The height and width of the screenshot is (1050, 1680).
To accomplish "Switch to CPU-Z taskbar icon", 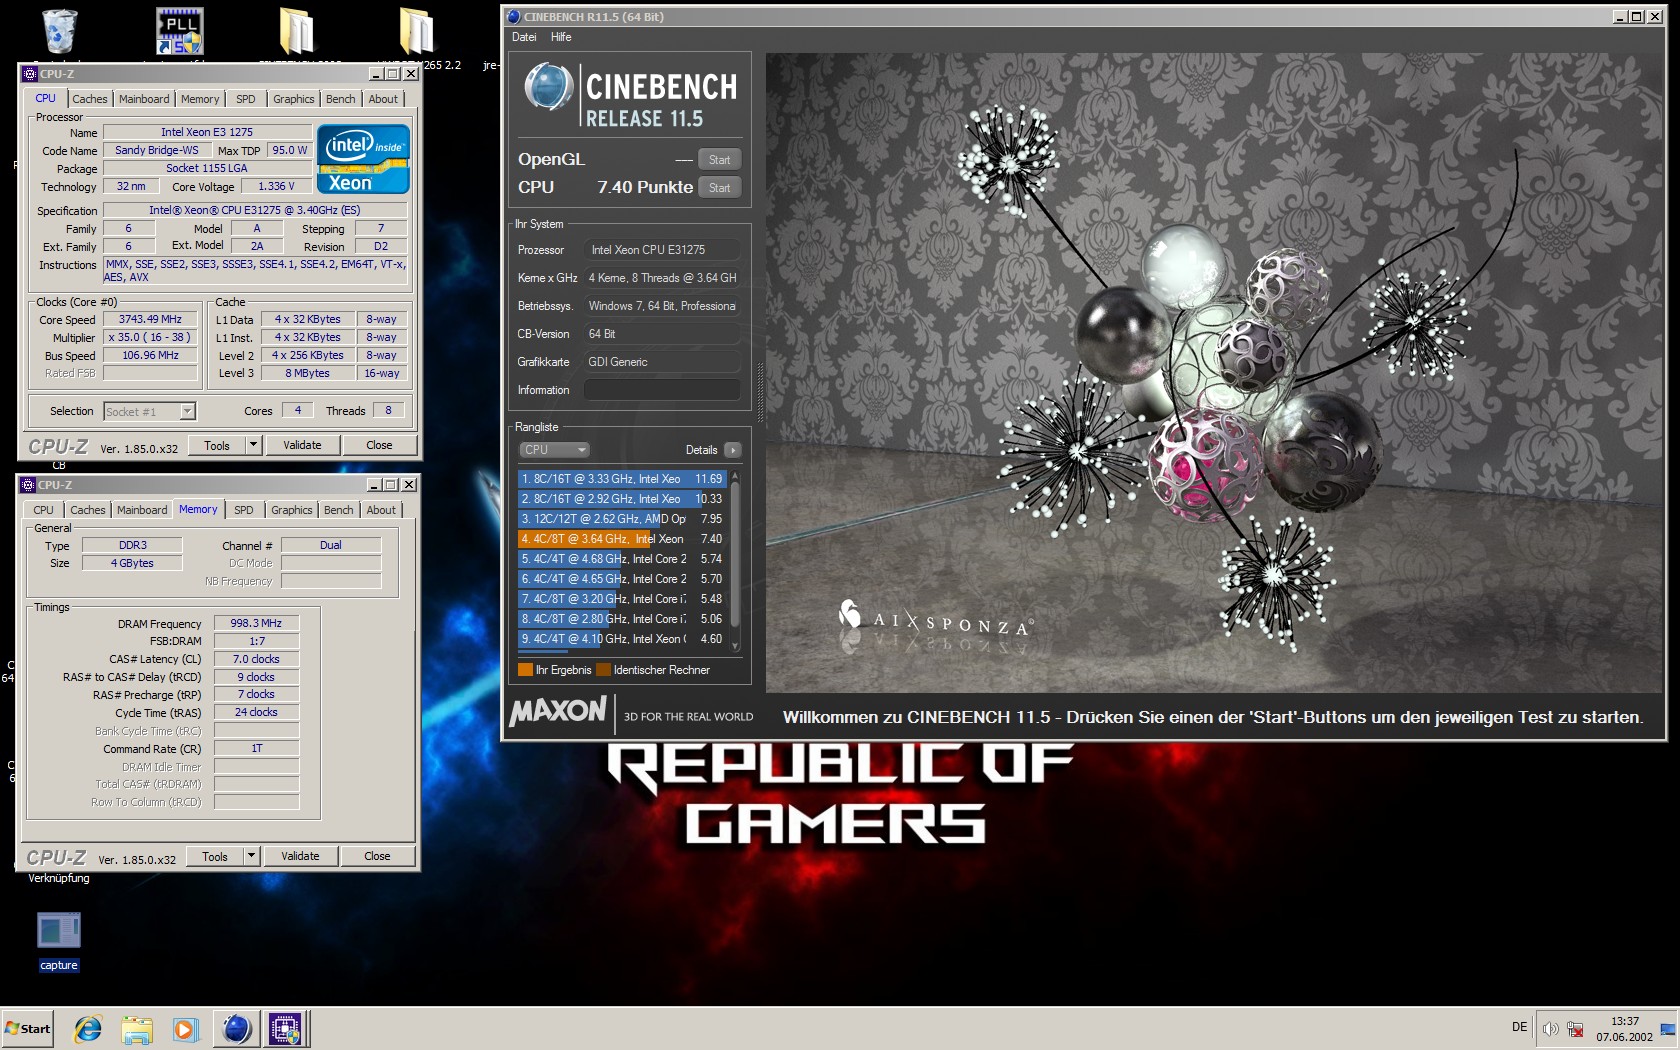I will tap(285, 1028).
